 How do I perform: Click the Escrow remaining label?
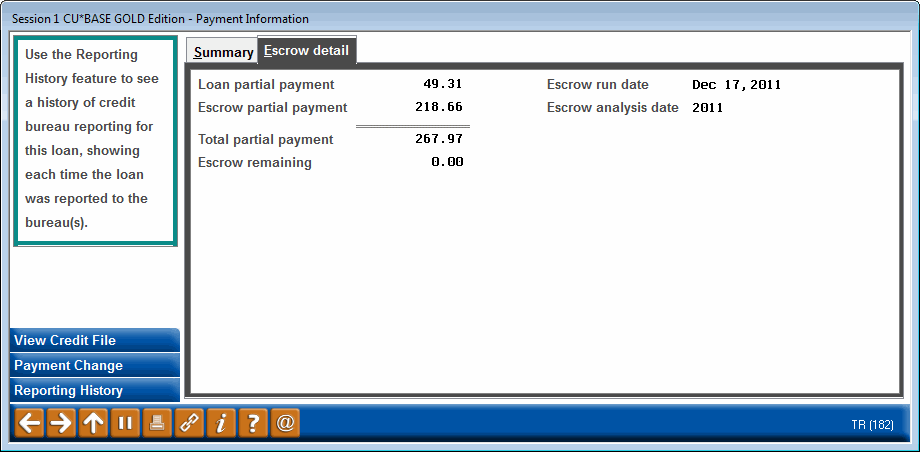[255, 163]
